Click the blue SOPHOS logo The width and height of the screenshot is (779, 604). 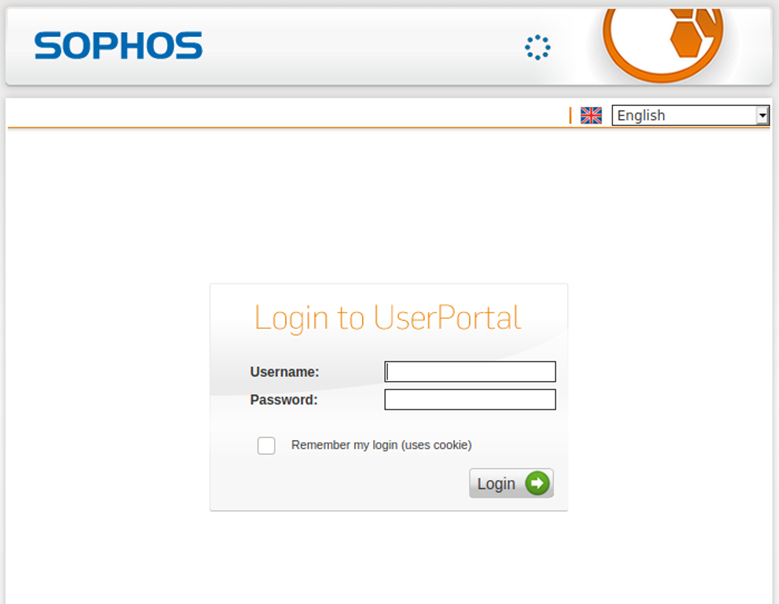pyautogui.click(x=118, y=45)
